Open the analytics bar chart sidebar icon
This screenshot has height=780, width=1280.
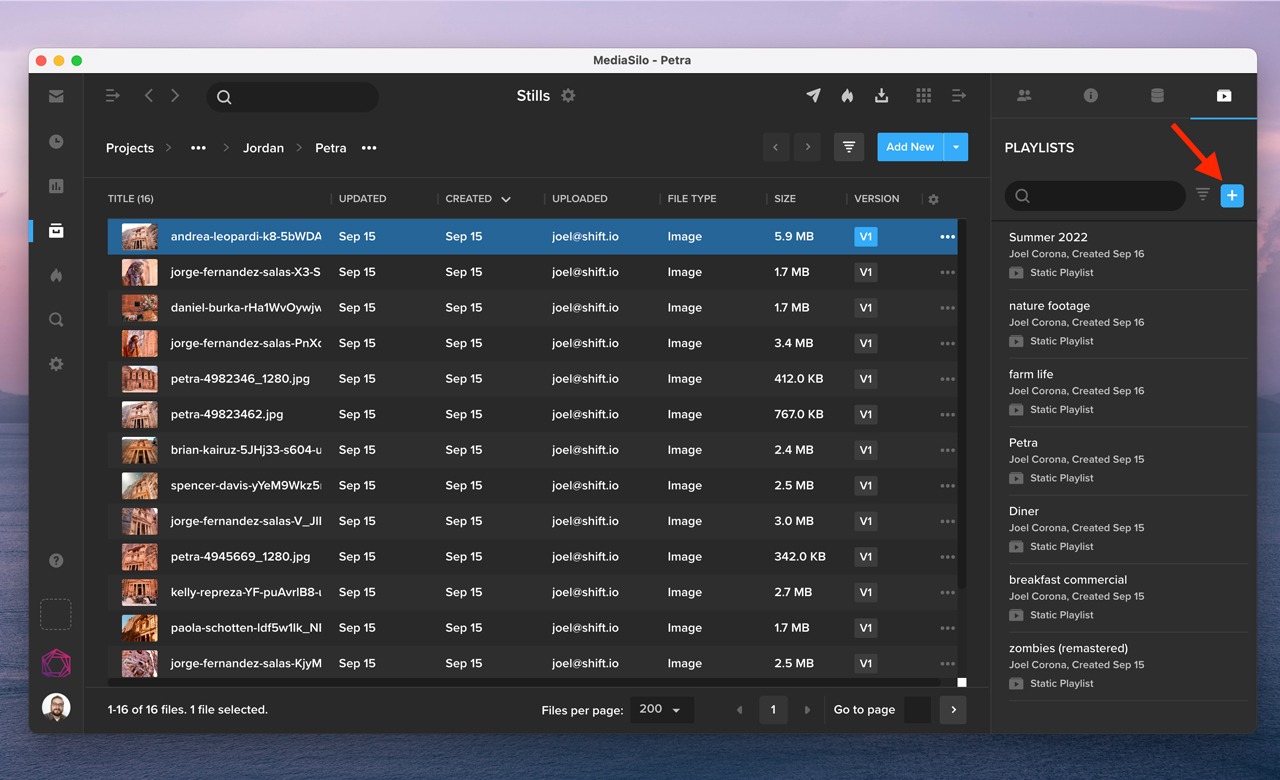tap(56, 186)
